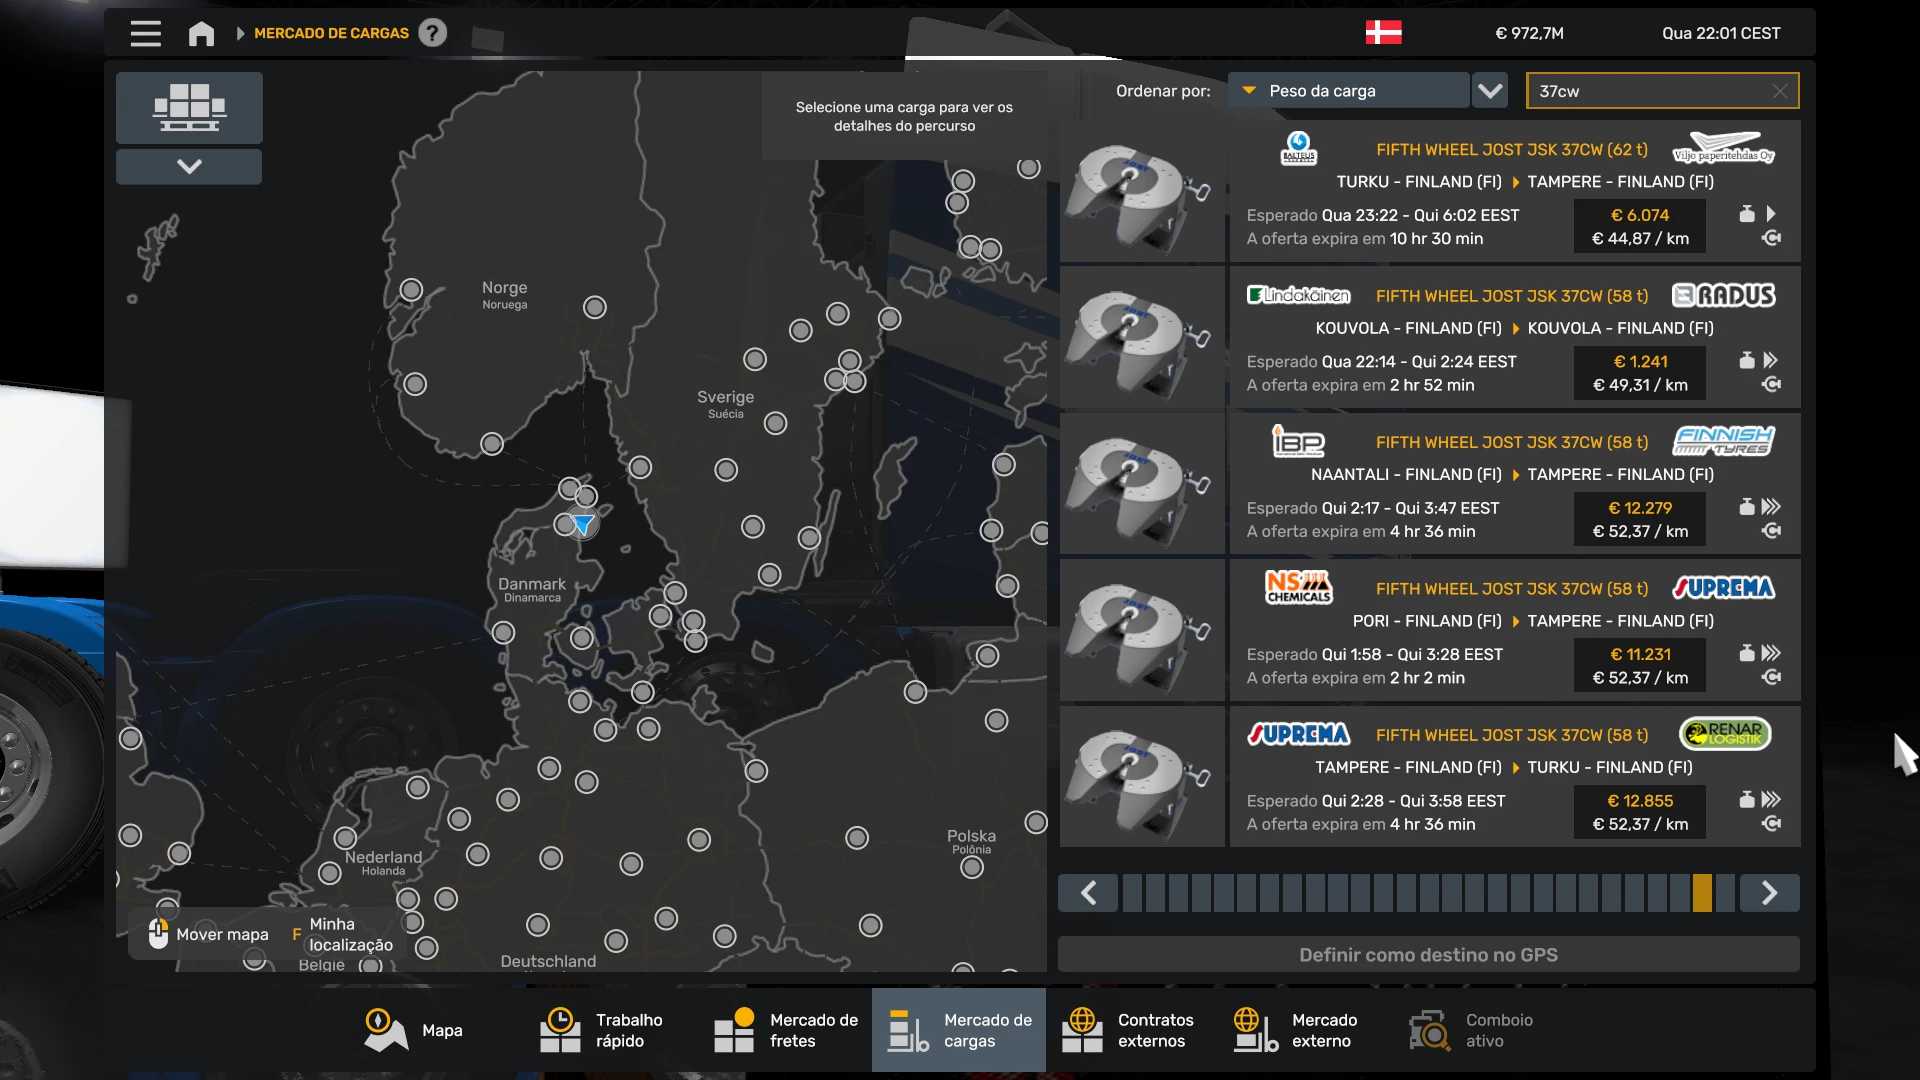
Task: Go to the home screen icon
Action: (x=201, y=33)
